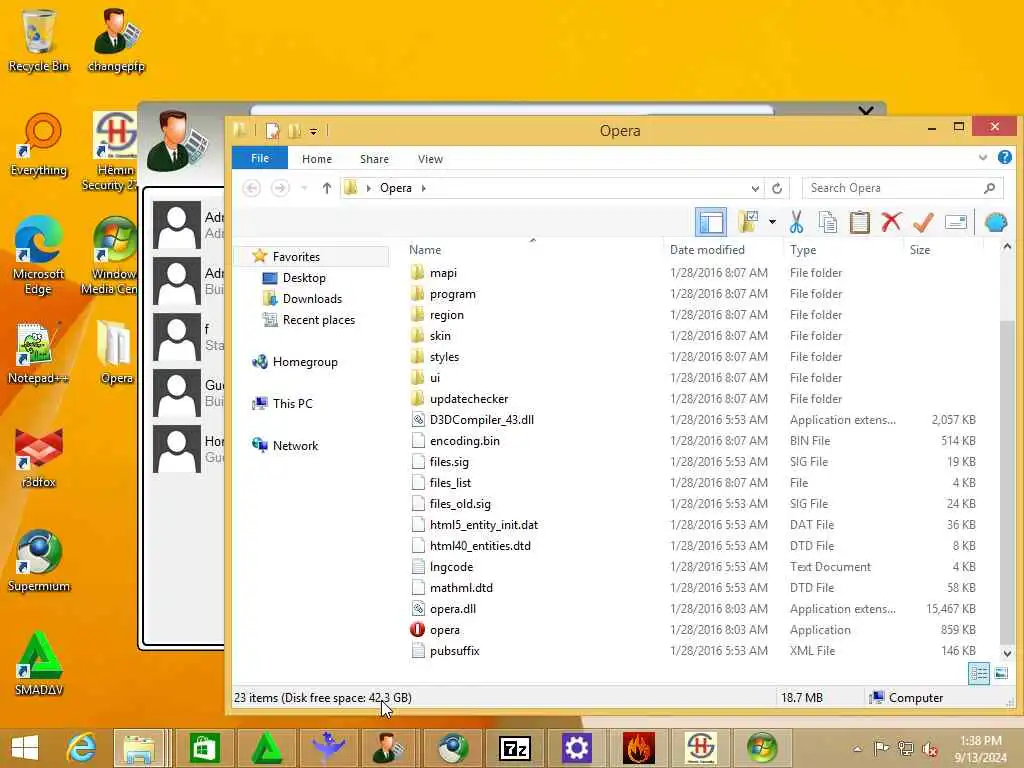Select the updatechecker folder

tap(469, 398)
